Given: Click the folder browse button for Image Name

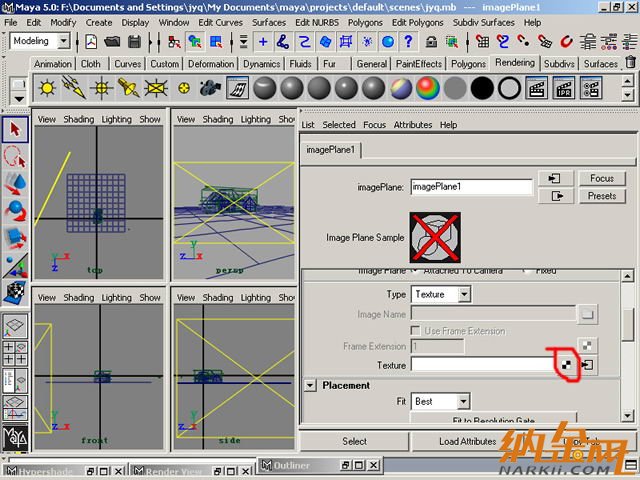Looking at the screenshot, I should pyautogui.click(x=588, y=314).
